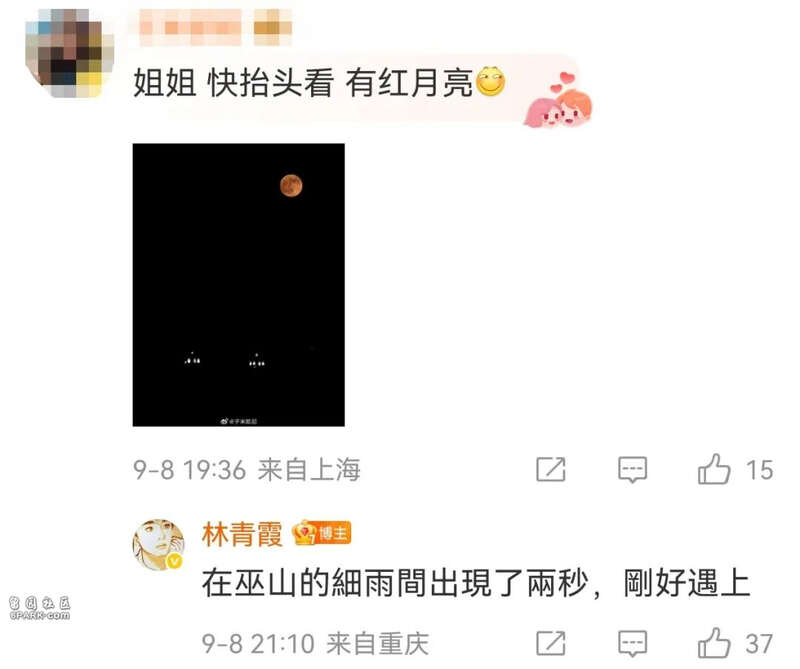Click the verified V mark on avatar
This screenshot has width=800, height=669.
[175, 561]
